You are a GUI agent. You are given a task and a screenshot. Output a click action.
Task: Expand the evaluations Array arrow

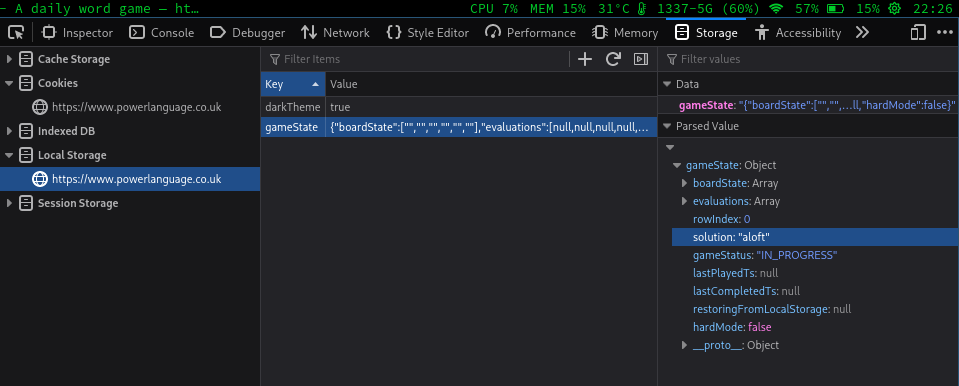[684, 201]
